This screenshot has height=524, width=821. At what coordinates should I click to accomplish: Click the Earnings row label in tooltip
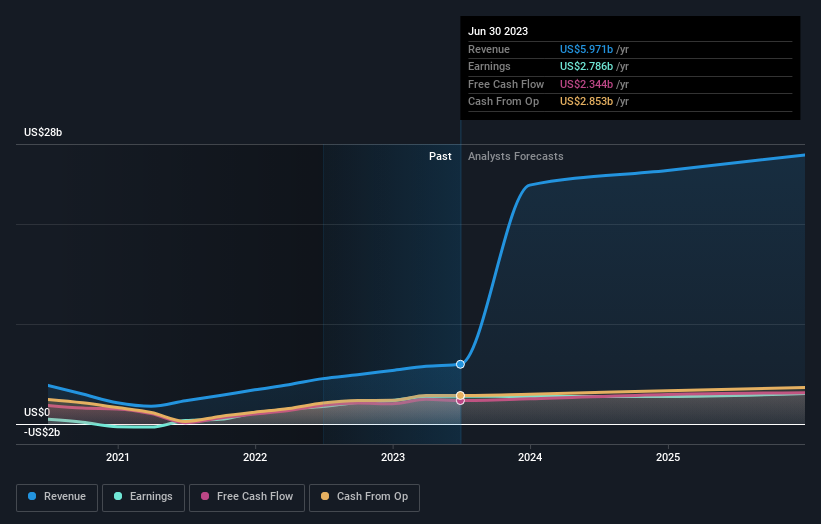489,66
